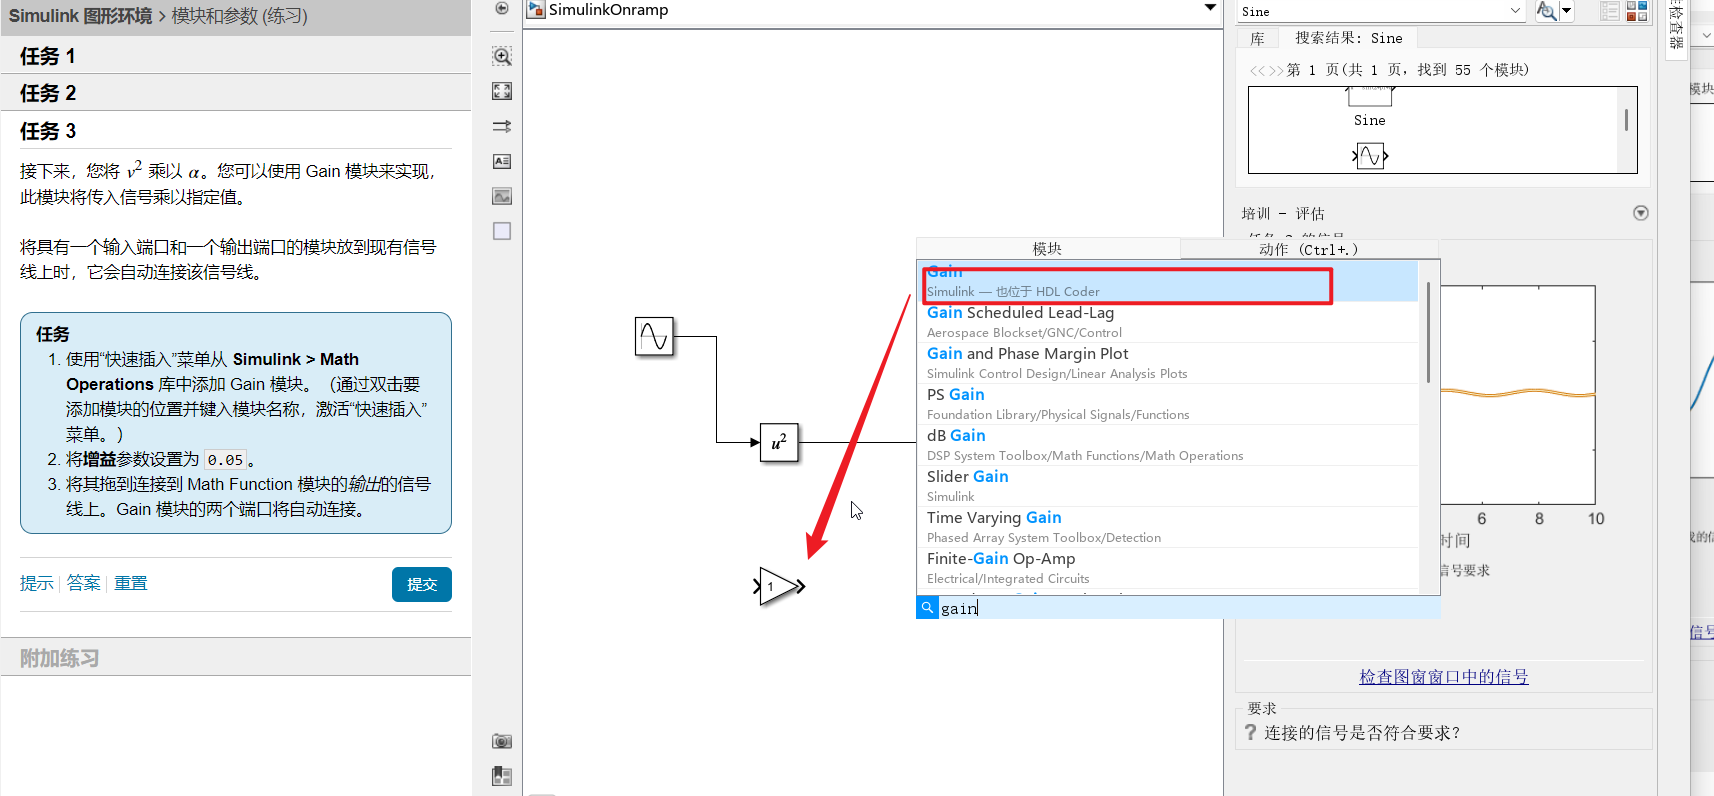Click the 重置 reset link
Viewport: 1714px width, 796px height.
pos(131,583)
